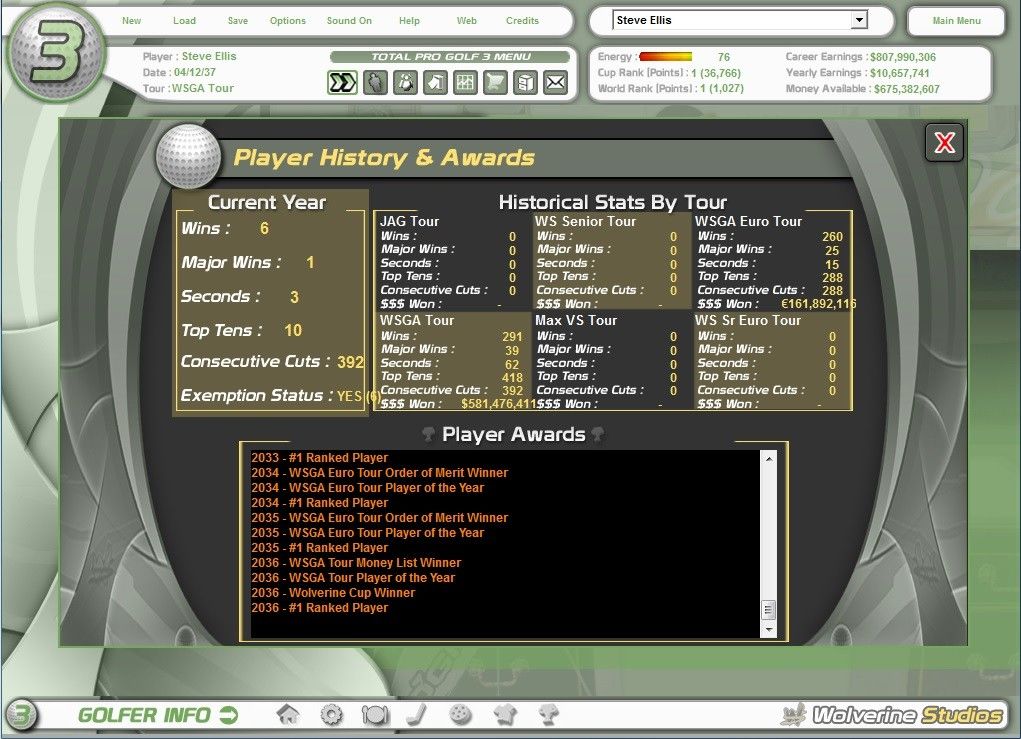Close the Player History & Awards window
Viewport: 1021px width, 739px height.
(x=944, y=143)
